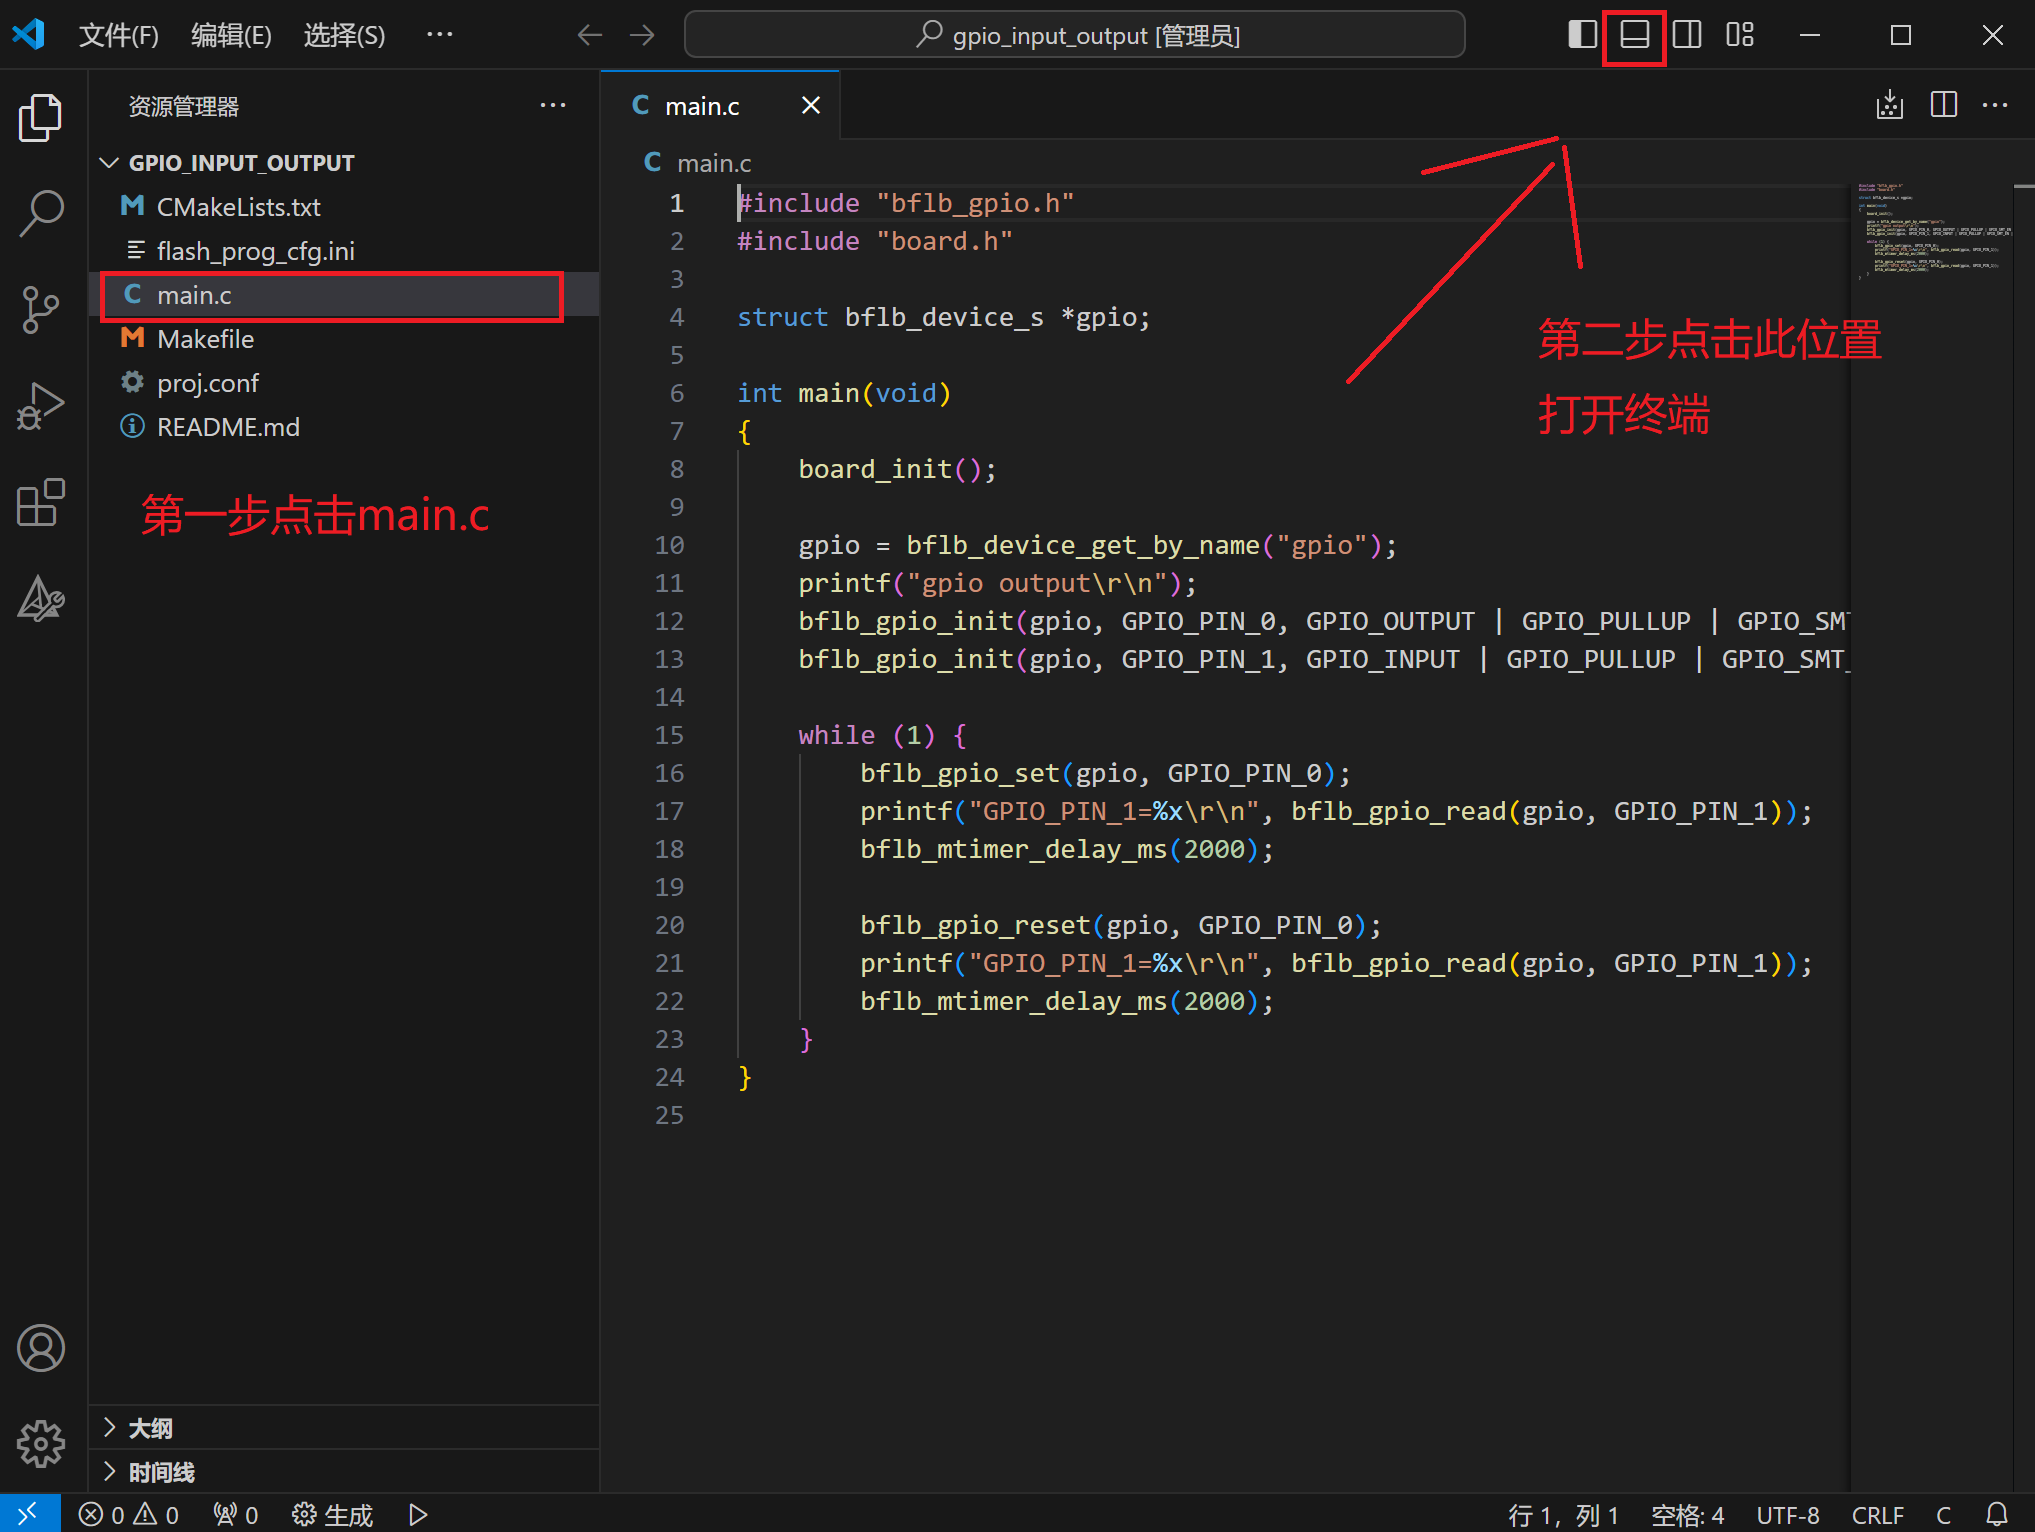2035x1532 pixels.
Task: Click the command center search box
Action: click(x=1075, y=35)
